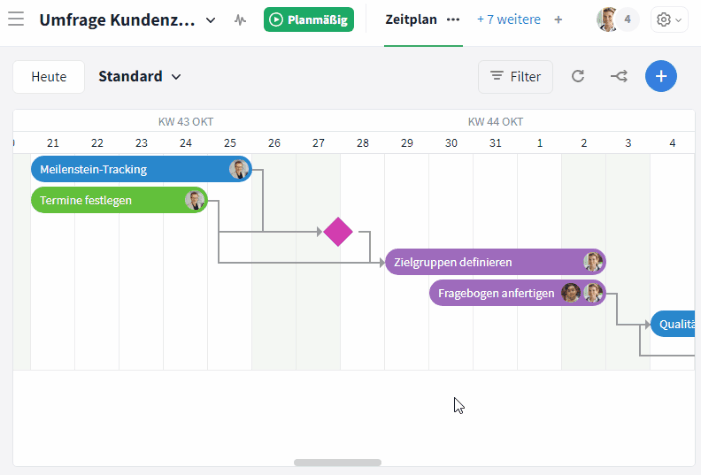Viewport: 701px width, 475px height.
Task: Show the +7 weitere views
Action: click(x=509, y=20)
